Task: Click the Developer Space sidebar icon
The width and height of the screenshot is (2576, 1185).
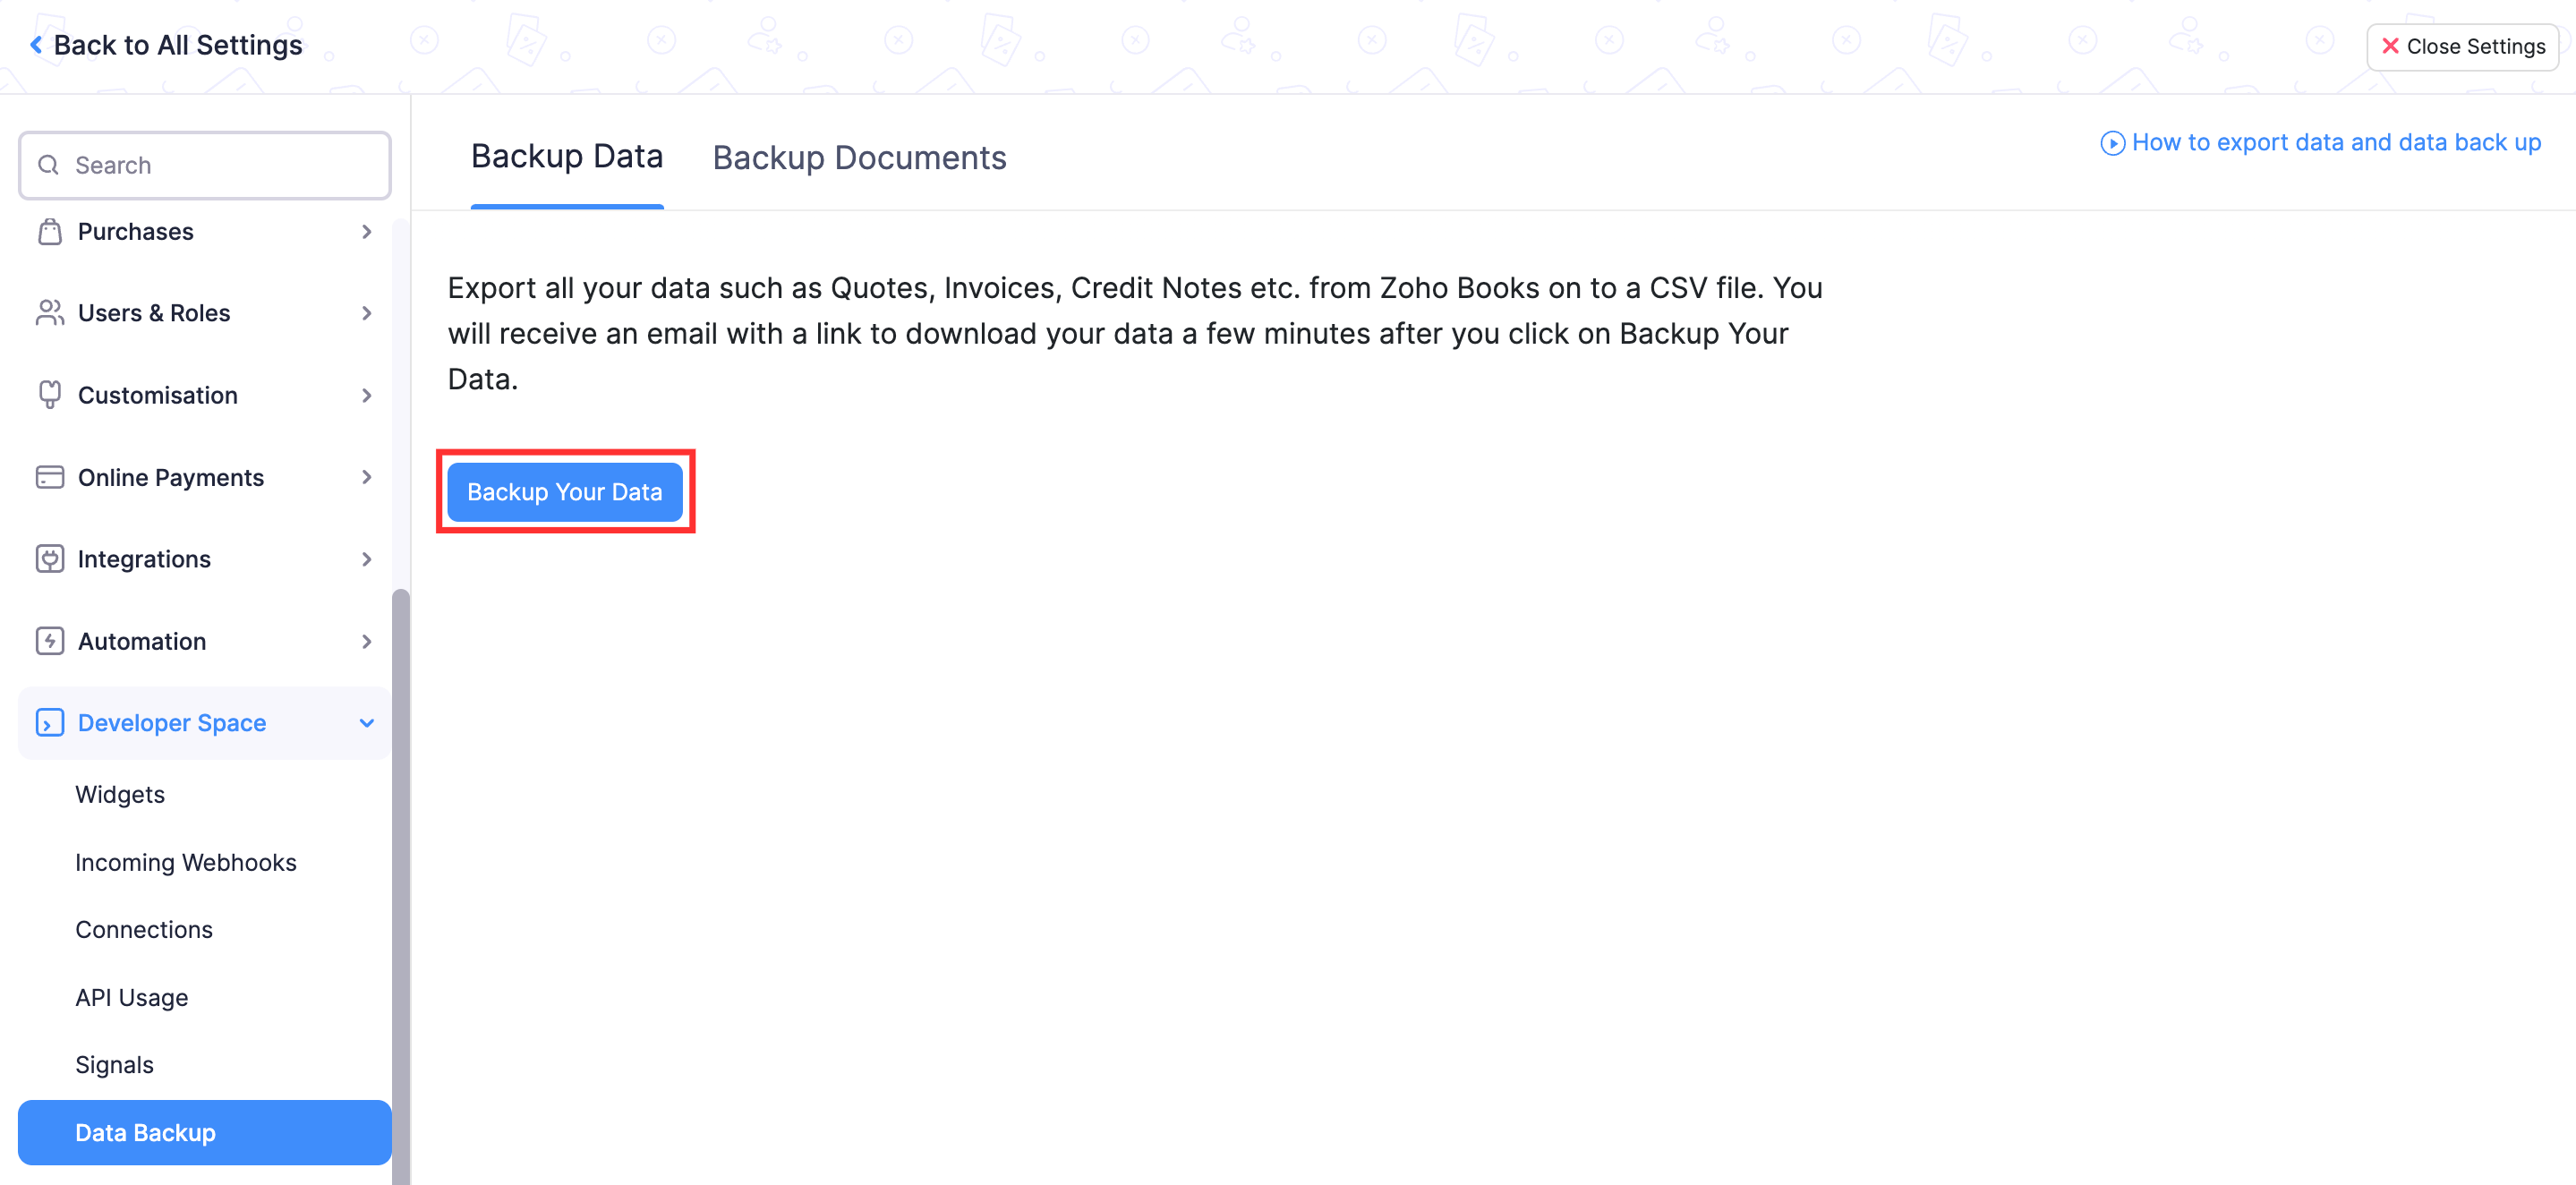Action: pos(49,723)
